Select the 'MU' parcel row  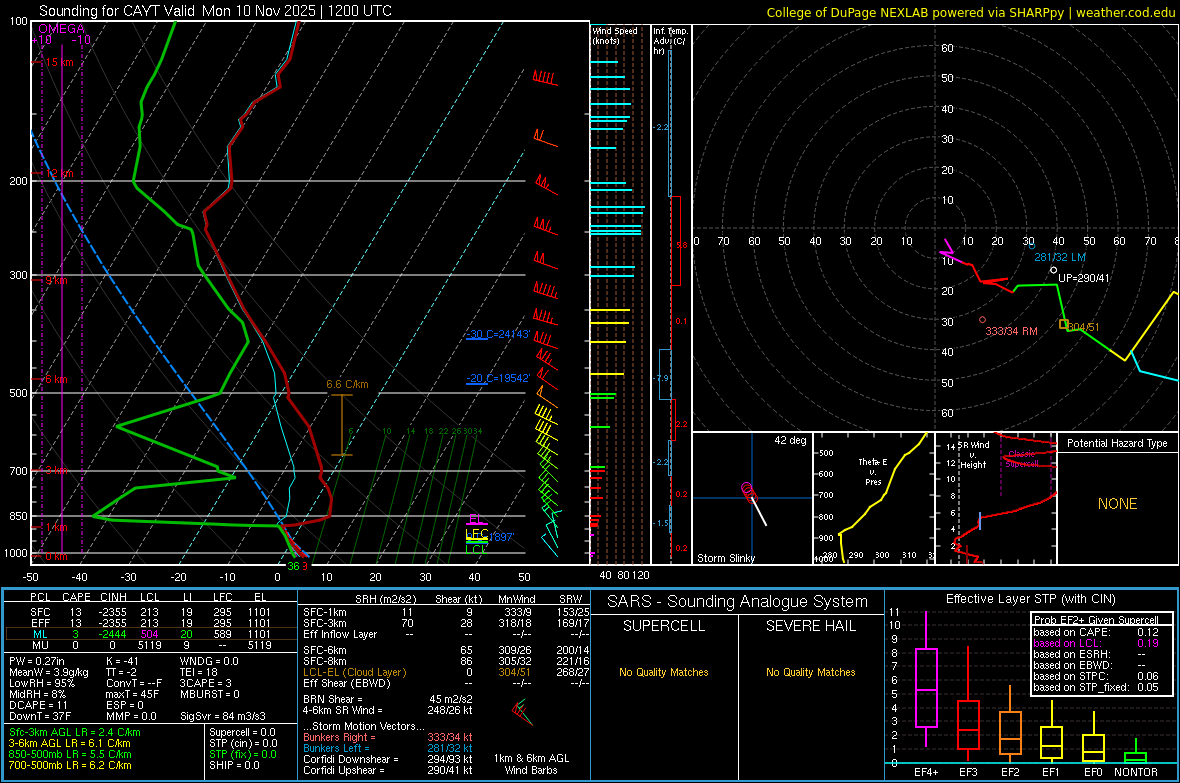pos(149,644)
